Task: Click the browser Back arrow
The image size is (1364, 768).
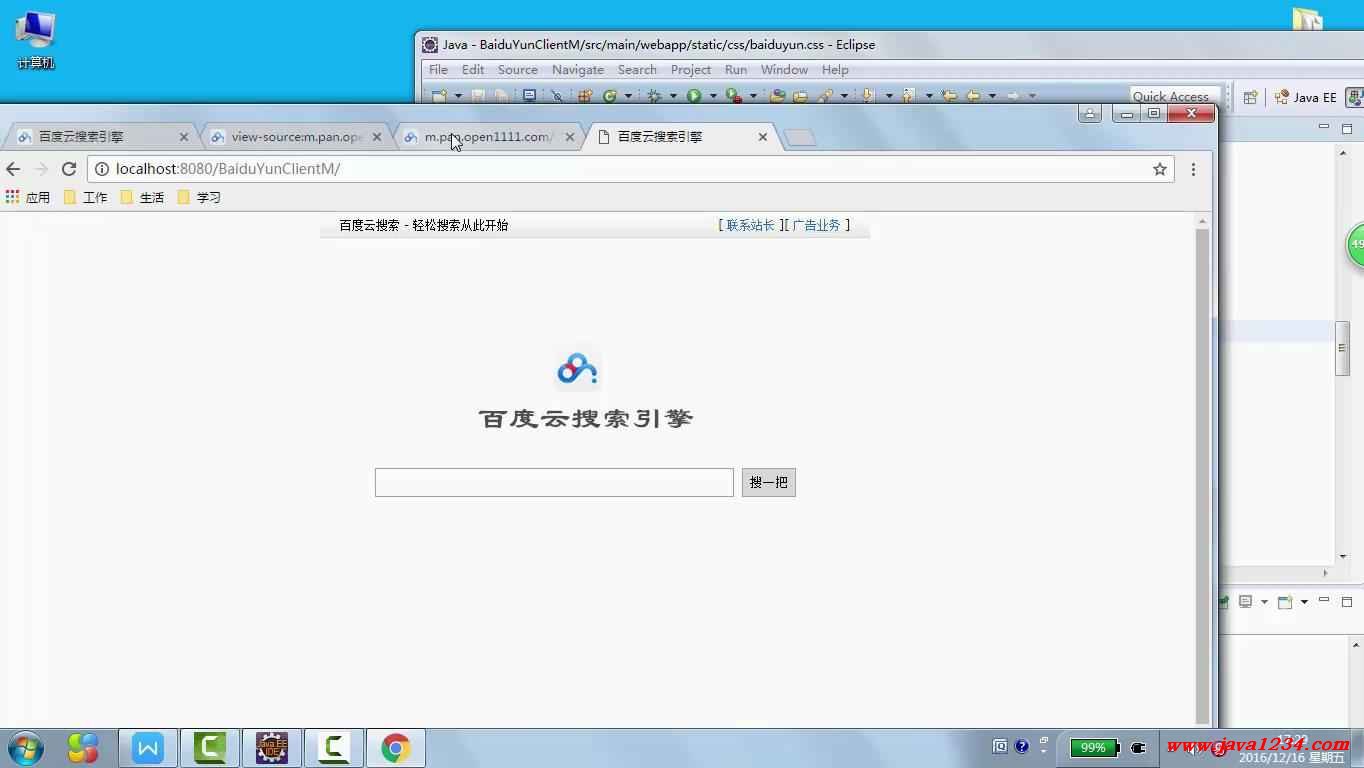Action: (x=13, y=169)
